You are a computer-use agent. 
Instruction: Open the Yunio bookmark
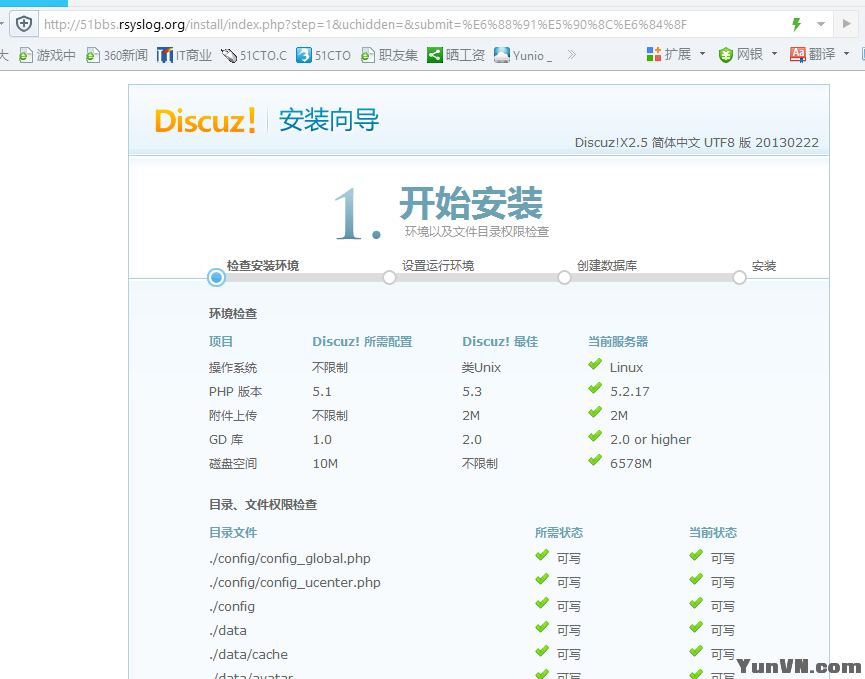click(523, 55)
